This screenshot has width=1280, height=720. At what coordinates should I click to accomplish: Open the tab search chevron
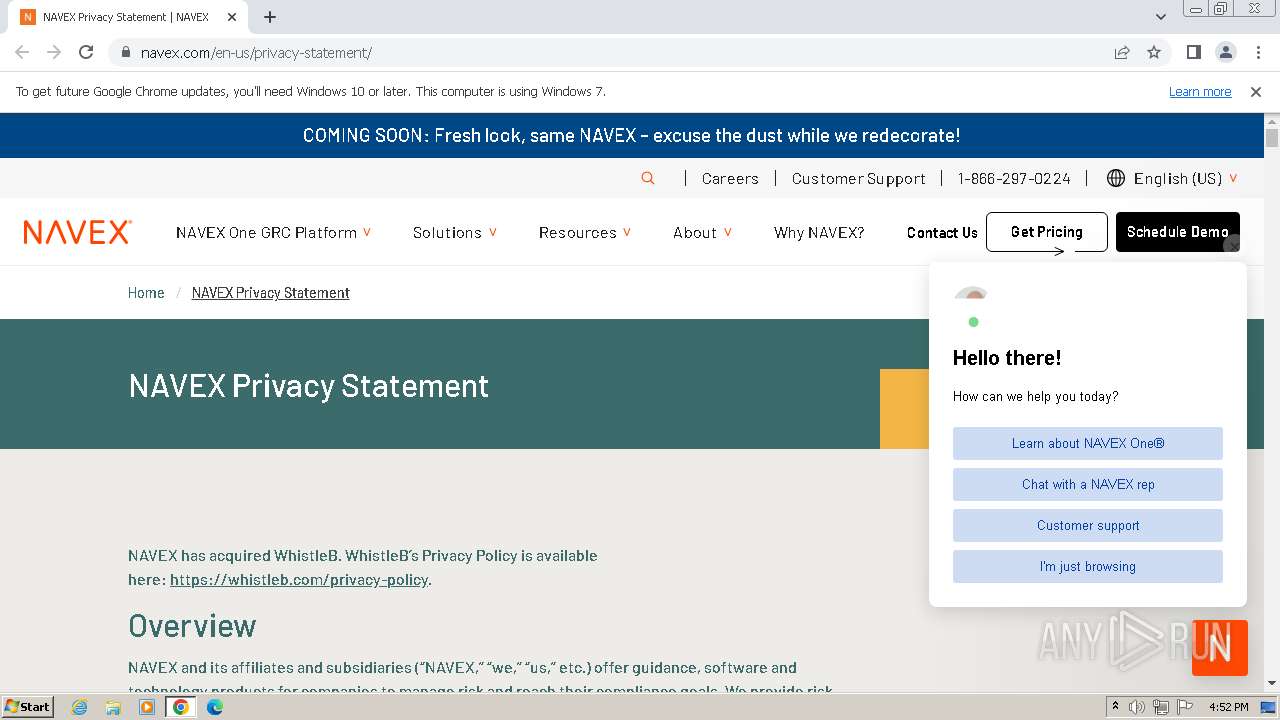1160,17
